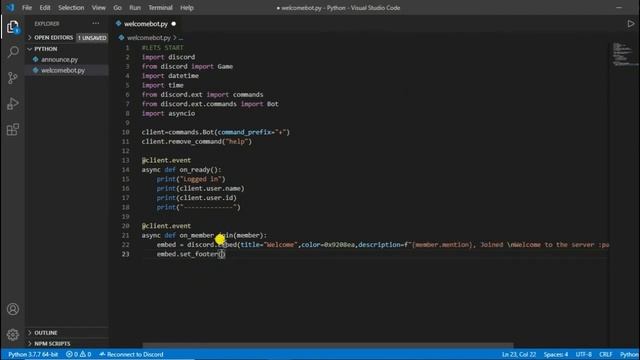Click the 1 UNSAVED badge
The width and height of the screenshot is (640, 360).
tap(92, 38)
